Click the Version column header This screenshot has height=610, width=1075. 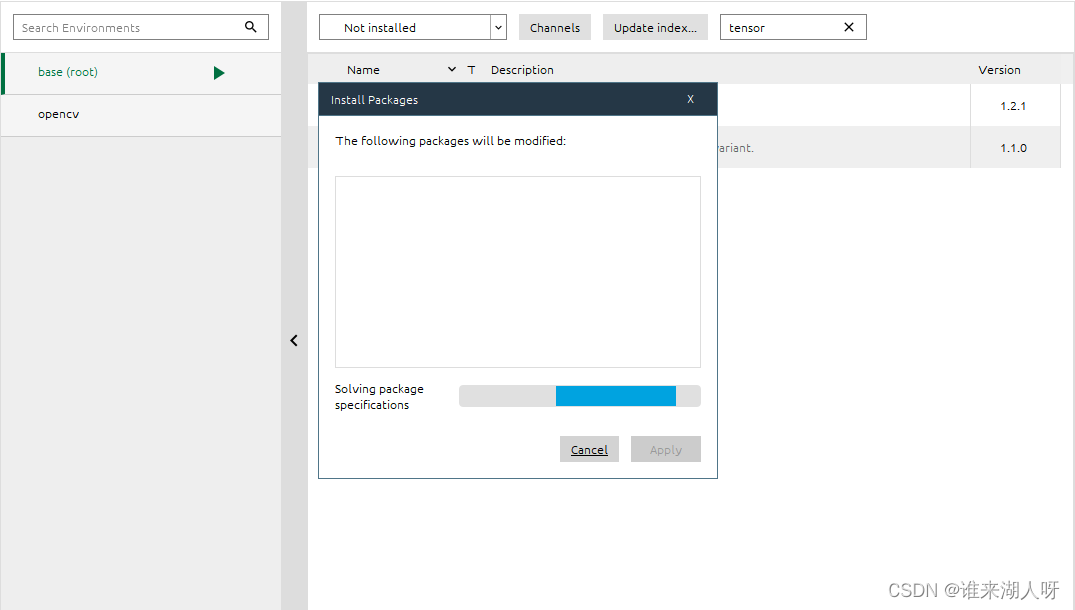pyautogui.click(x=999, y=69)
